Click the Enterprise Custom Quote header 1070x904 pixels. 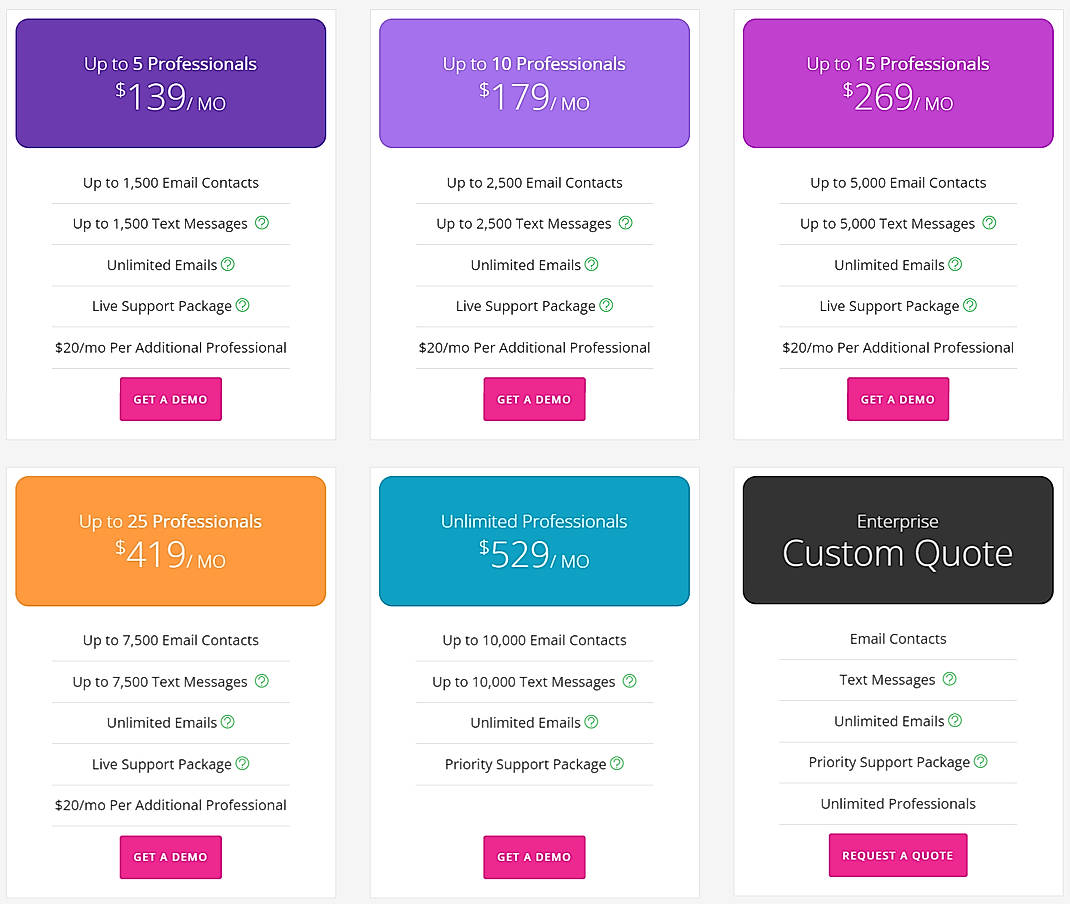point(897,540)
